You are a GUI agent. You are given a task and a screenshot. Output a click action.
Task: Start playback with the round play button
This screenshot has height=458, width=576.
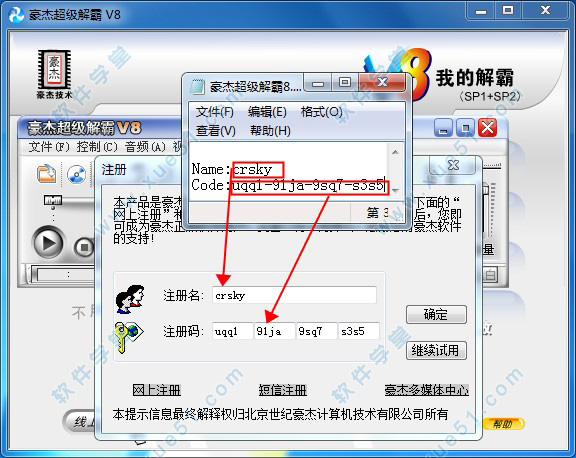click(48, 243)
